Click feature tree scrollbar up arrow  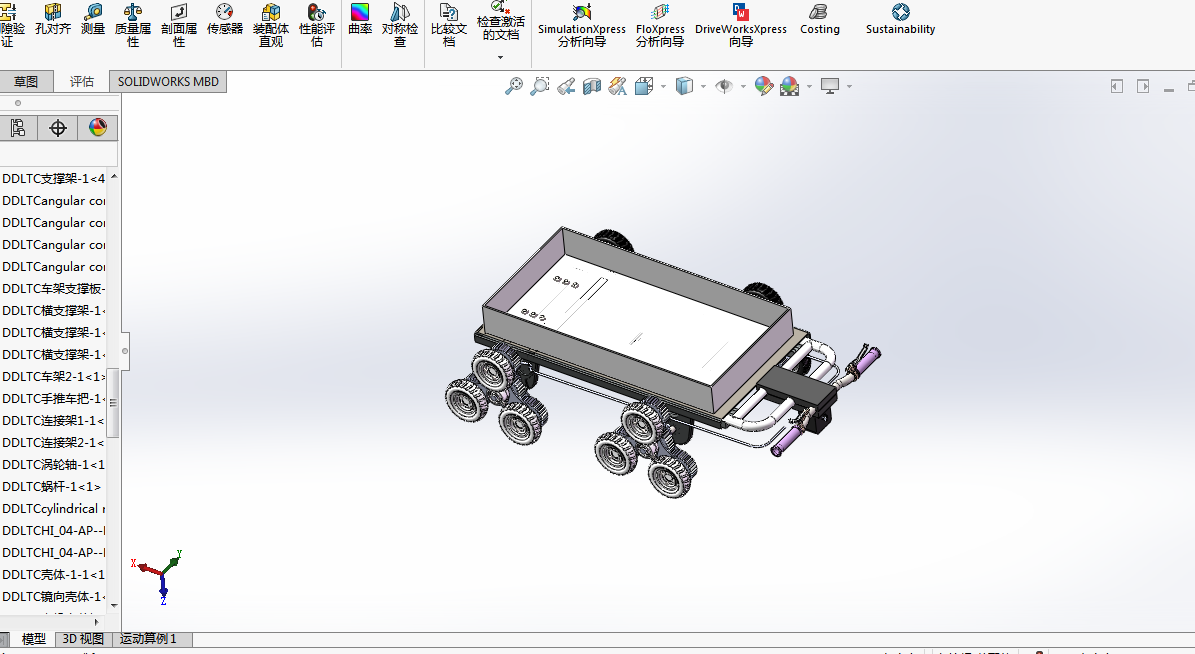tap(114, 177)
